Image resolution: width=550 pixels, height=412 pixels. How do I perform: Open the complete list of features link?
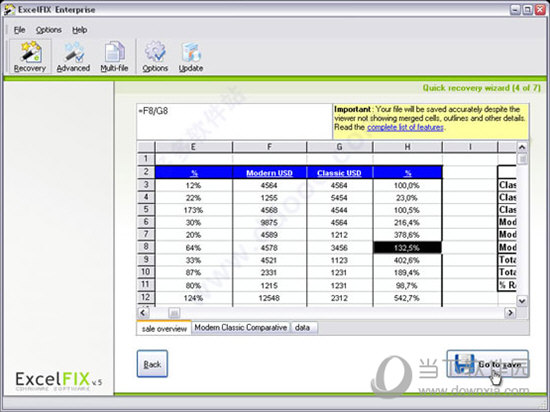click(405, 127)
